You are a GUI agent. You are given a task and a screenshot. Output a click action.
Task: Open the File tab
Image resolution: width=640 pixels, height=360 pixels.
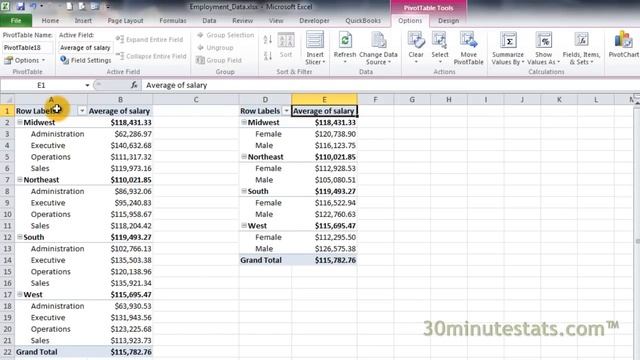pos(16,20)
